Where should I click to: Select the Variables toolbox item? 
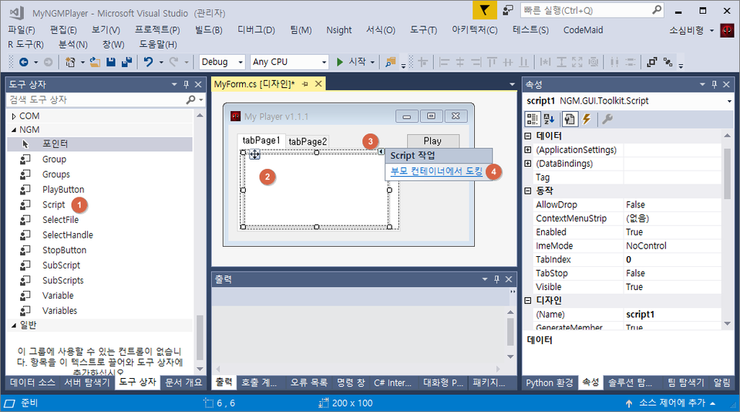click(x=59, y=311)
